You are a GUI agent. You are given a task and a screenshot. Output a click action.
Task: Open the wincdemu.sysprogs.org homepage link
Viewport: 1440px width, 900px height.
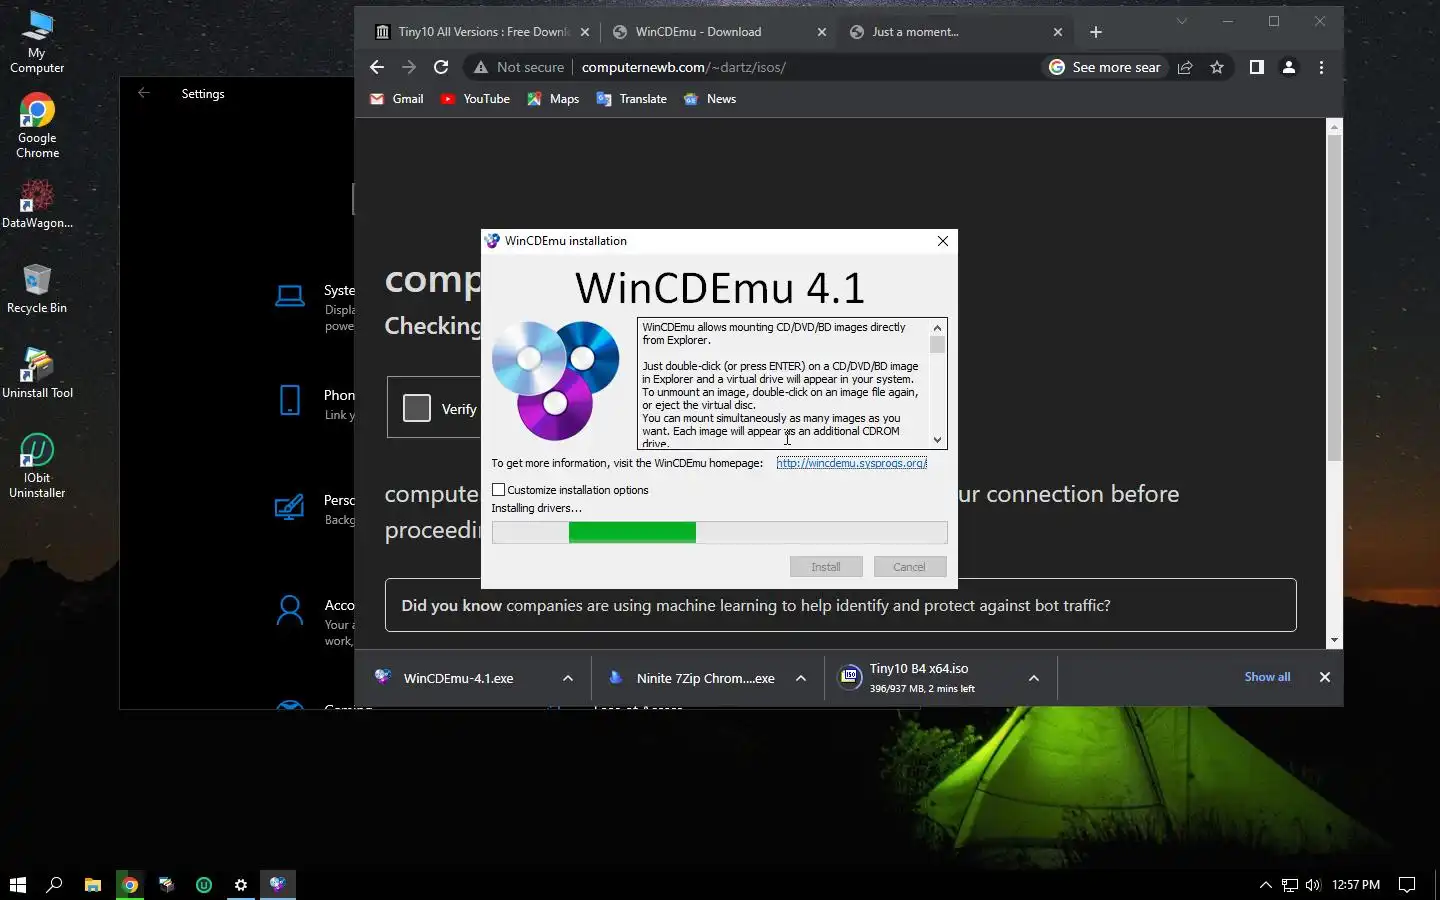(x=852, y=463)
